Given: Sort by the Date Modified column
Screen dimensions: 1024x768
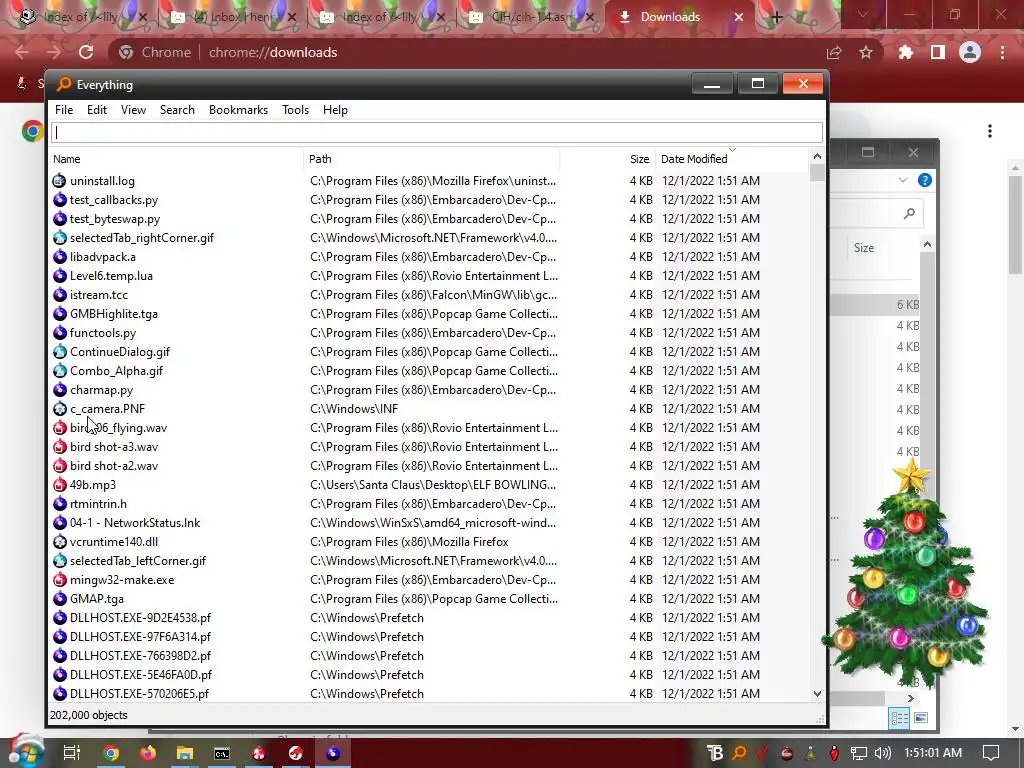Looking at the screenshot, I should (x=694, y=159).
